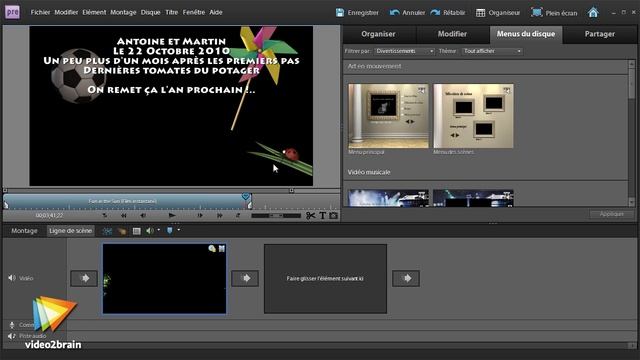Mute the Vidéo track speaker icon

pyautogui.click(x=11, y=278)
